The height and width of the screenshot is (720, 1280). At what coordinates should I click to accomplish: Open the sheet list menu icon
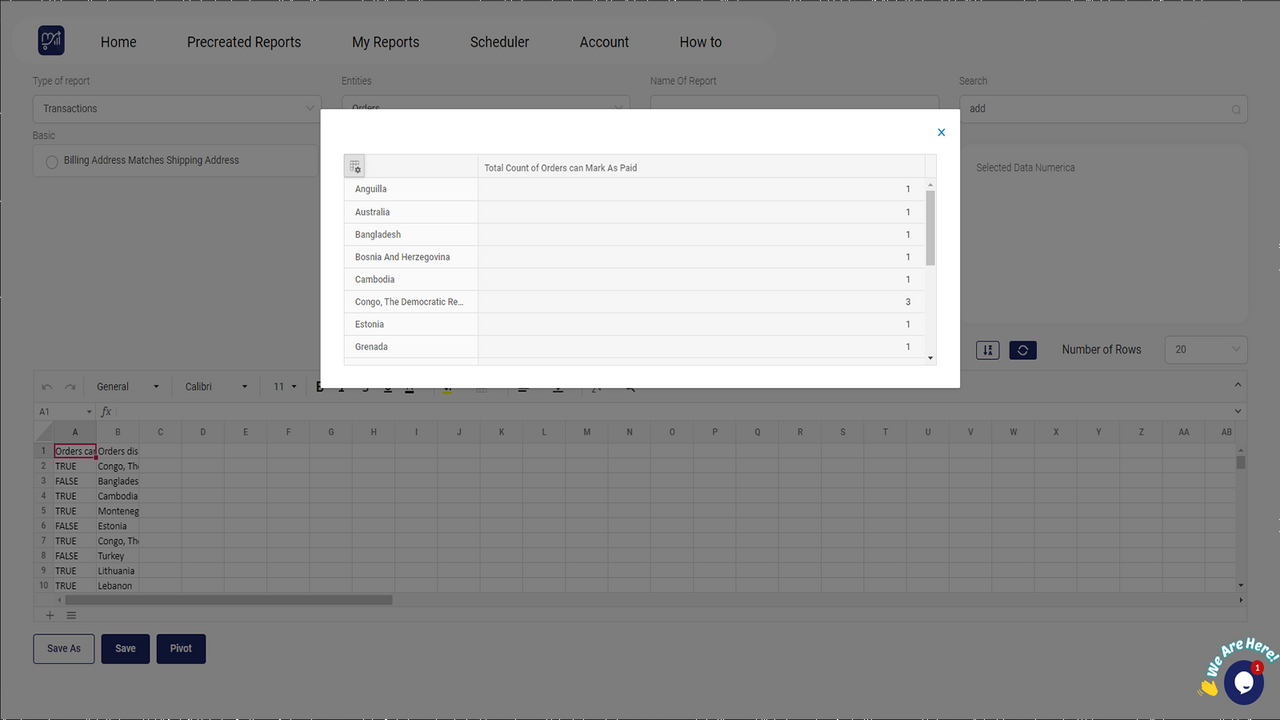coord(71,615)
